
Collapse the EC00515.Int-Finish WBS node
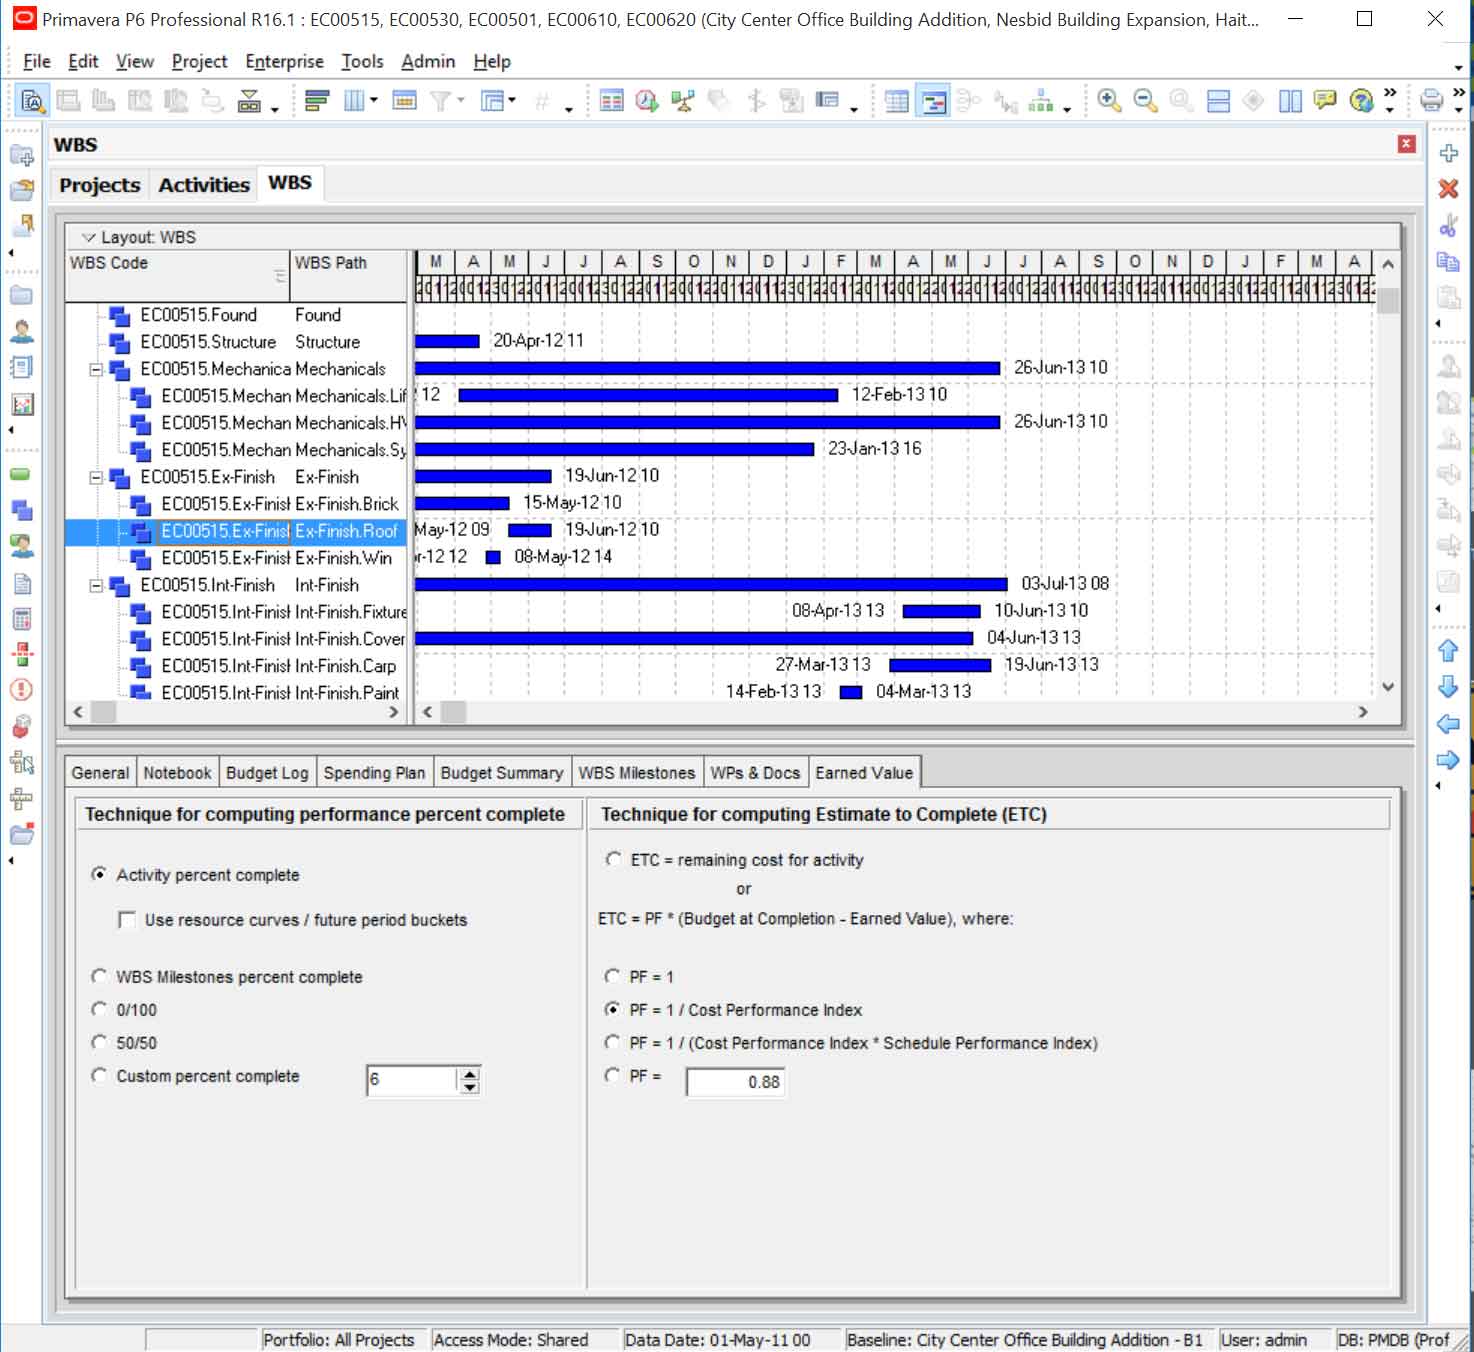pos(96,585)
